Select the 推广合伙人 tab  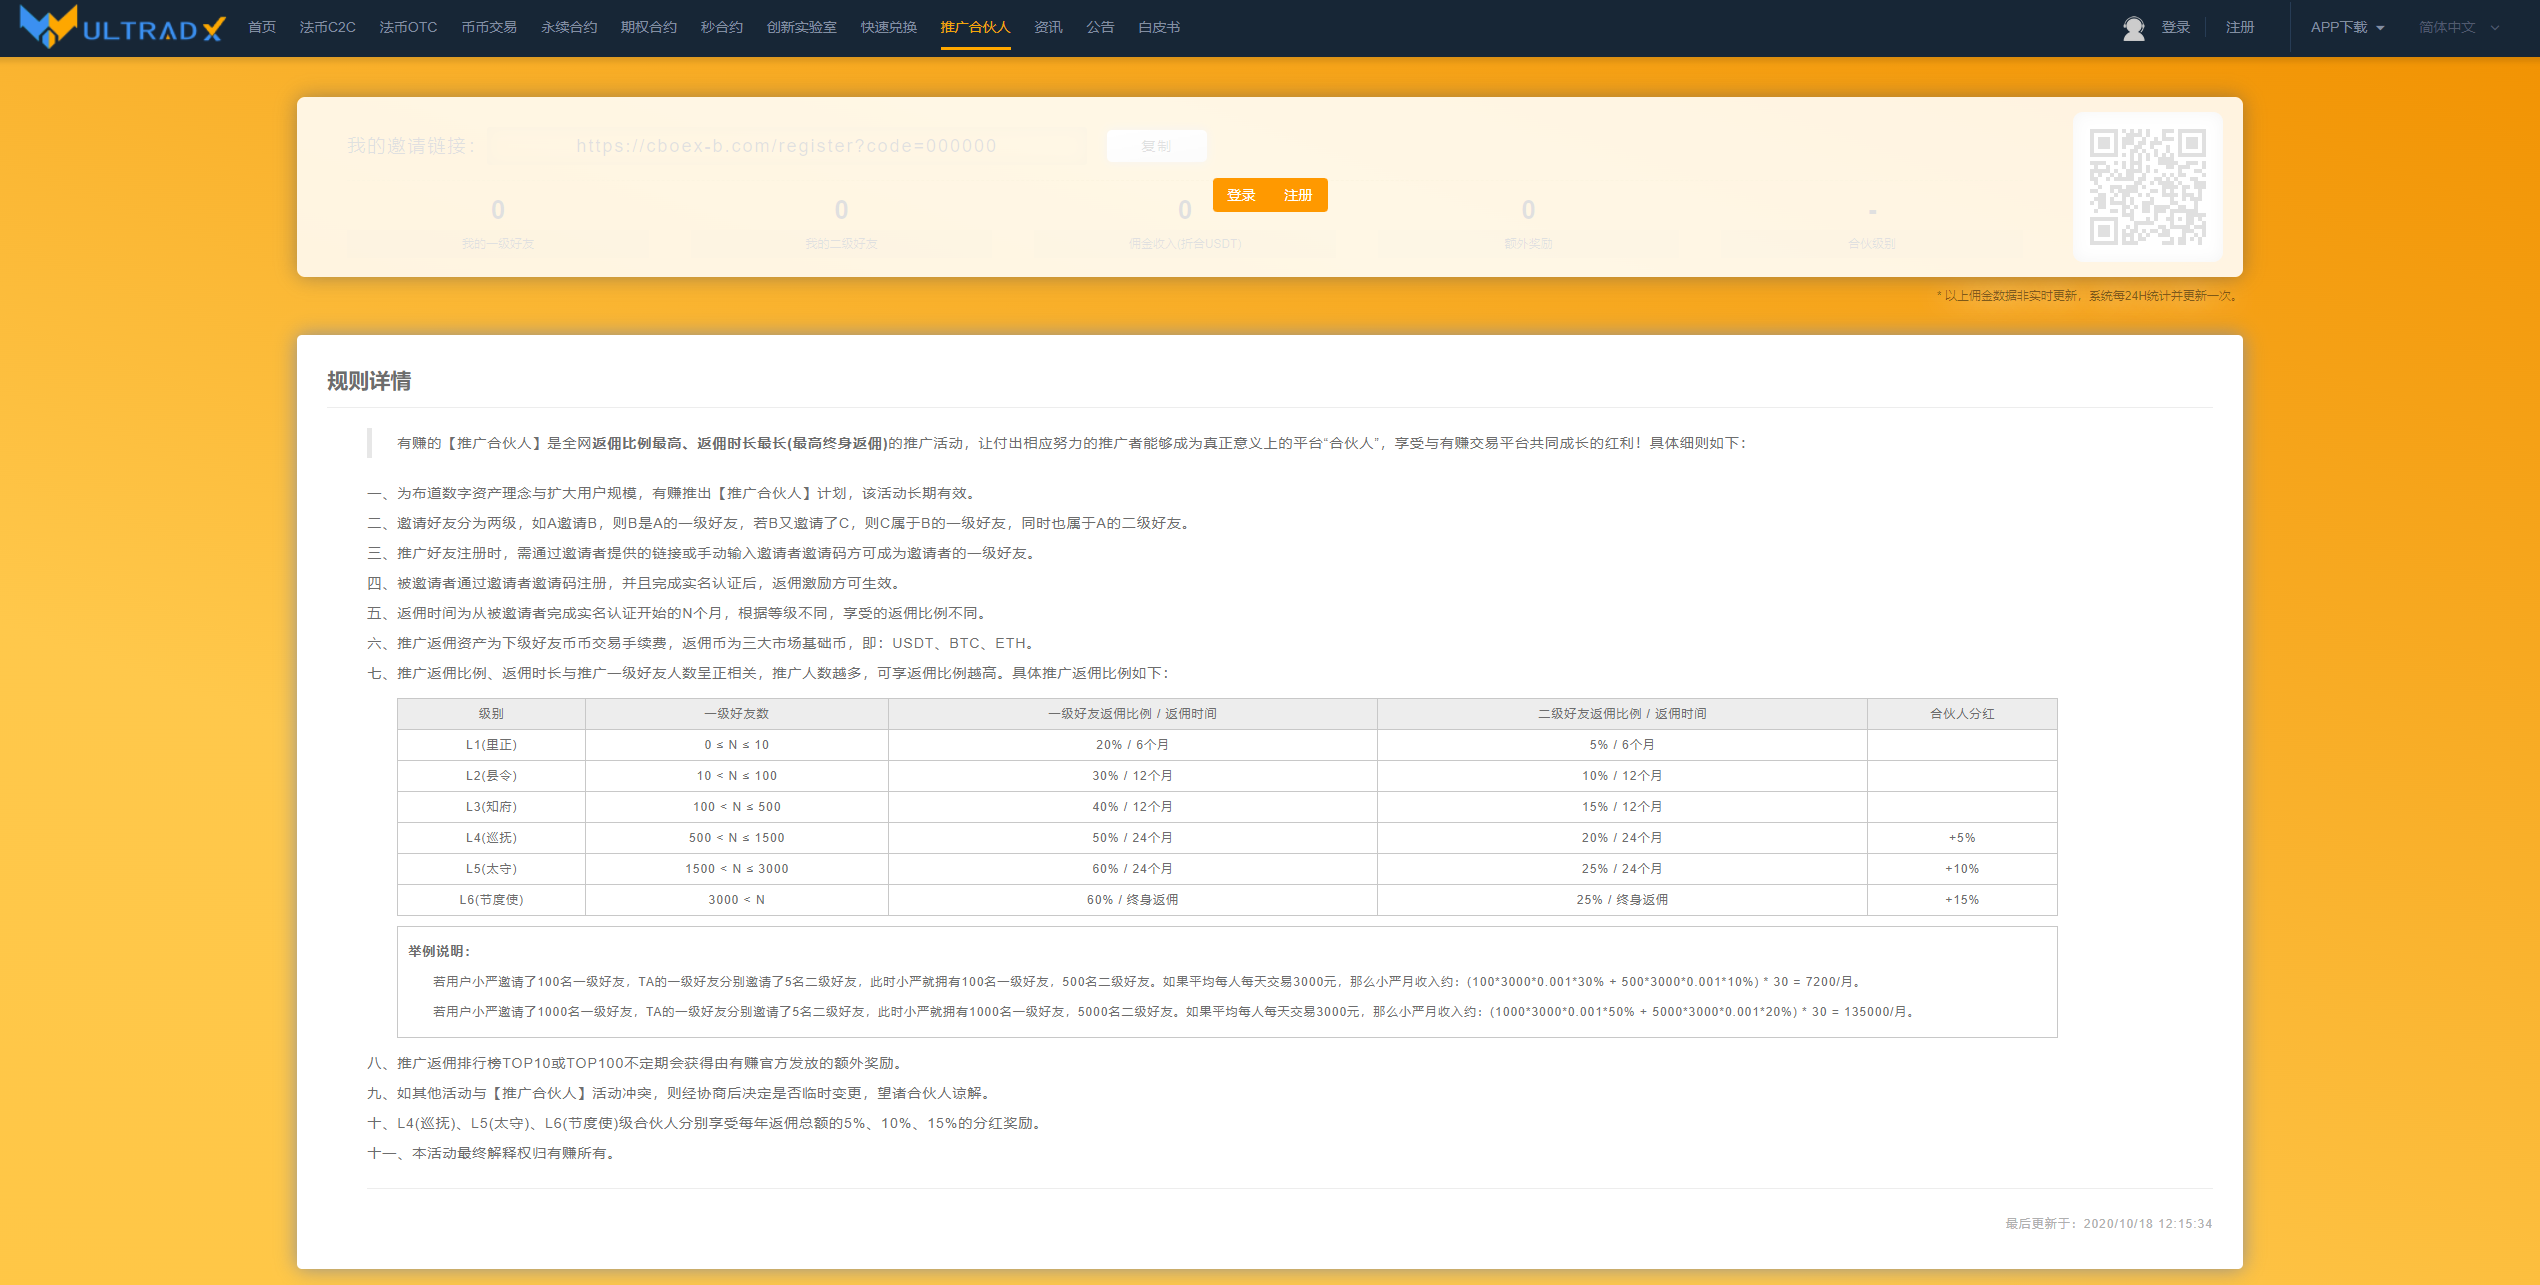[x=975, y=28]
